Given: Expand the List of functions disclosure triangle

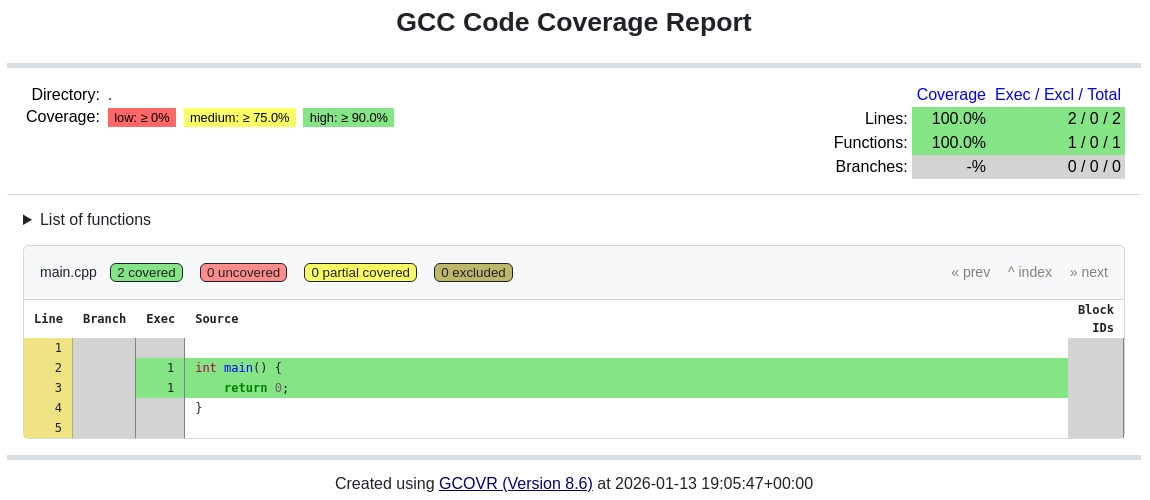Looking at the screenshot, I should (28, 219).
